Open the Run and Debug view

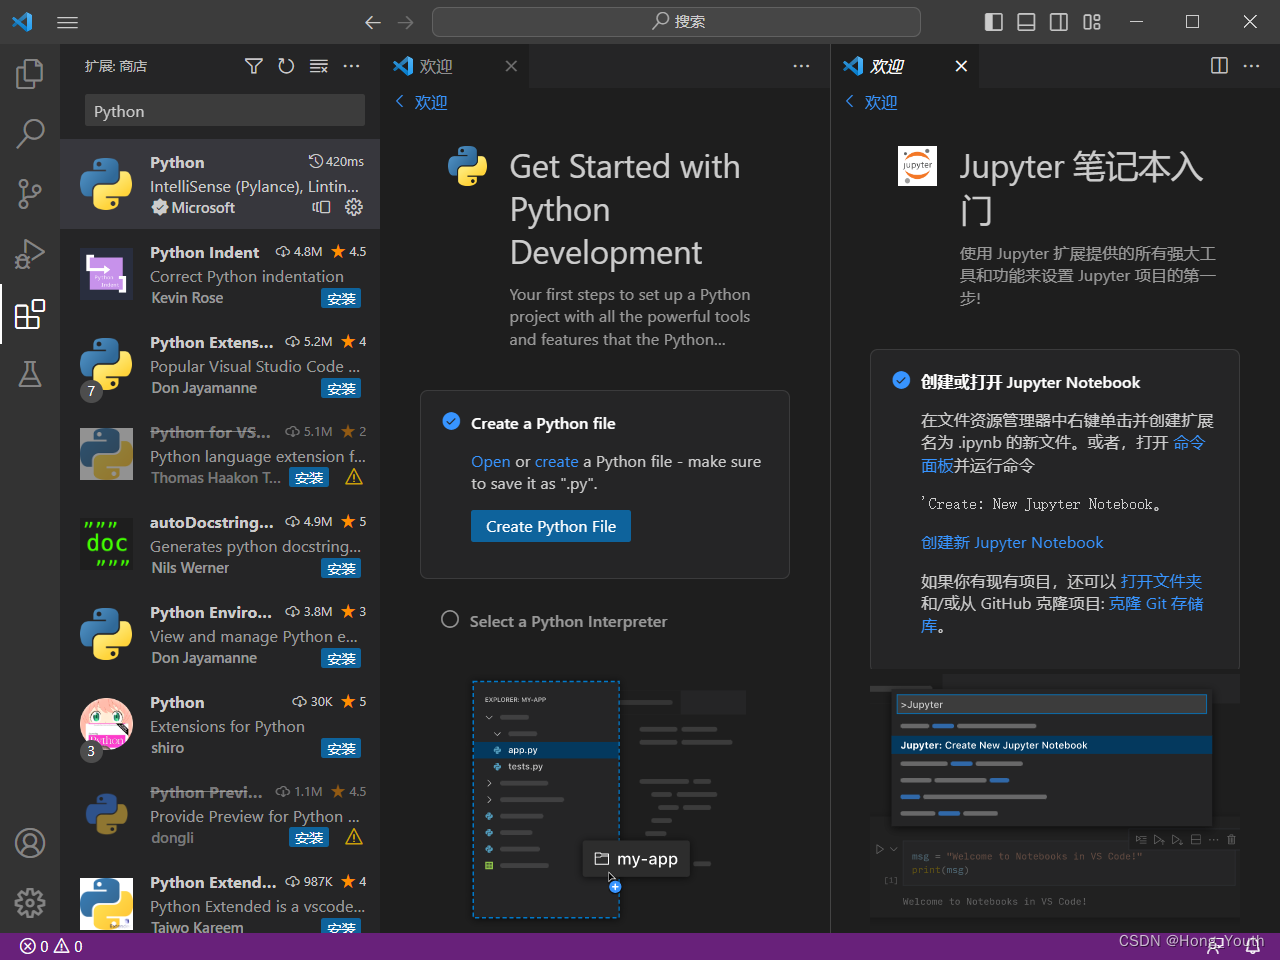point(30,253)
